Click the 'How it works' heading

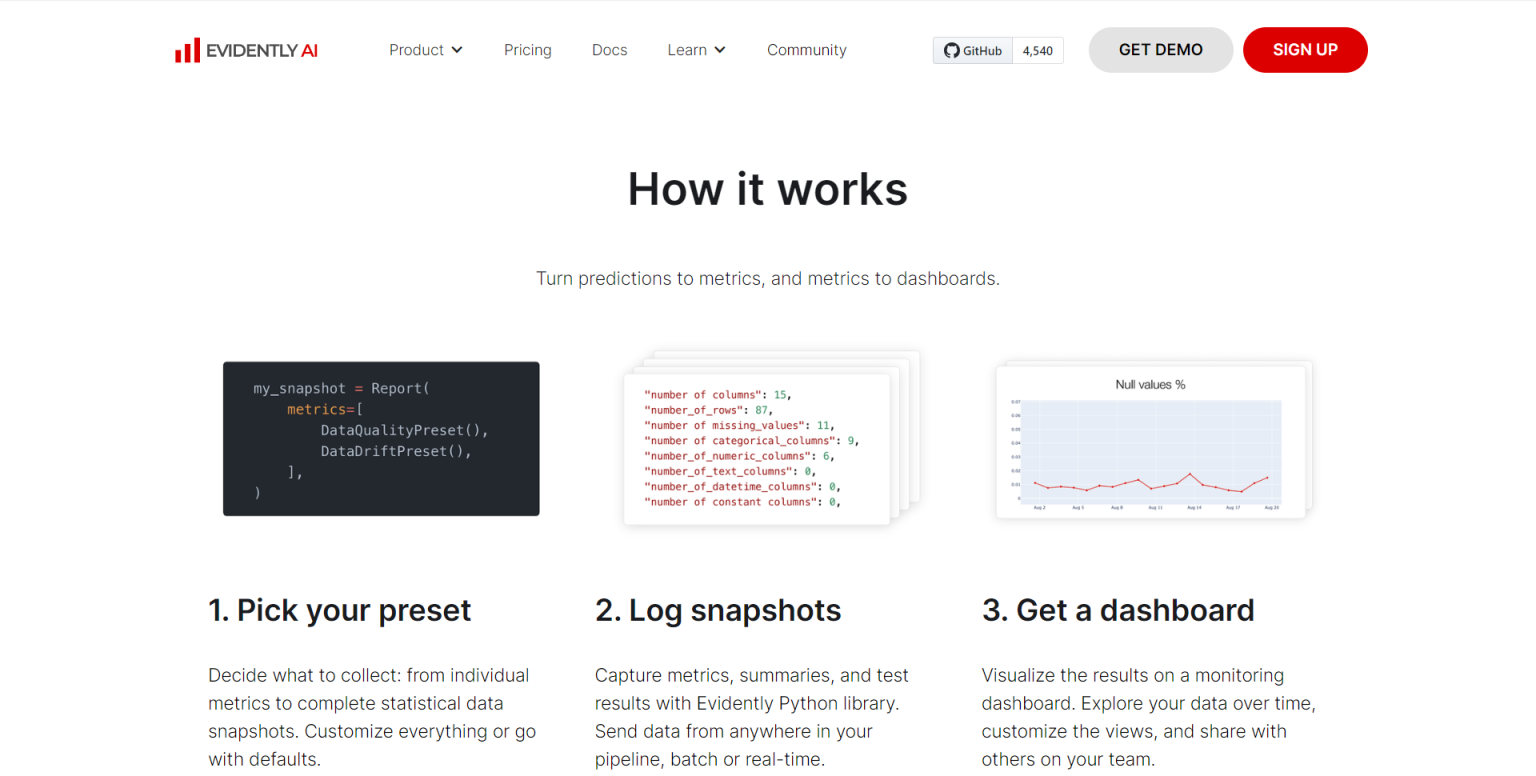point(767,189)
